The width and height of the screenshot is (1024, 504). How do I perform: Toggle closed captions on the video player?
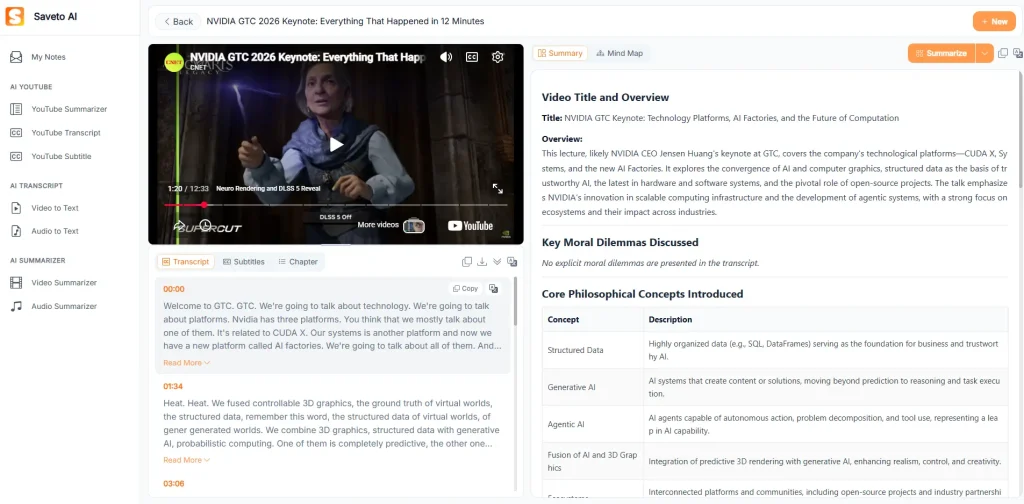click(471, 57)
